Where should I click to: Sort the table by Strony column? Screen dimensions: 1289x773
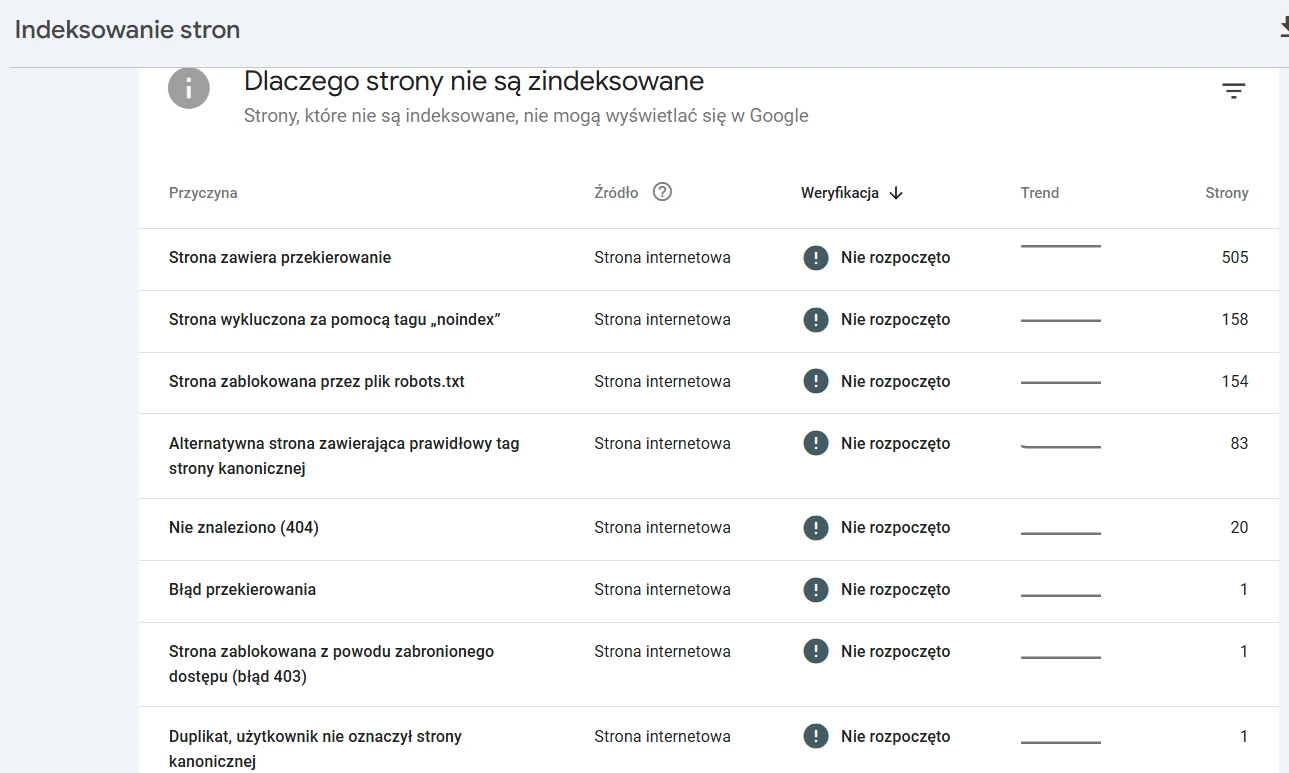1227,192
